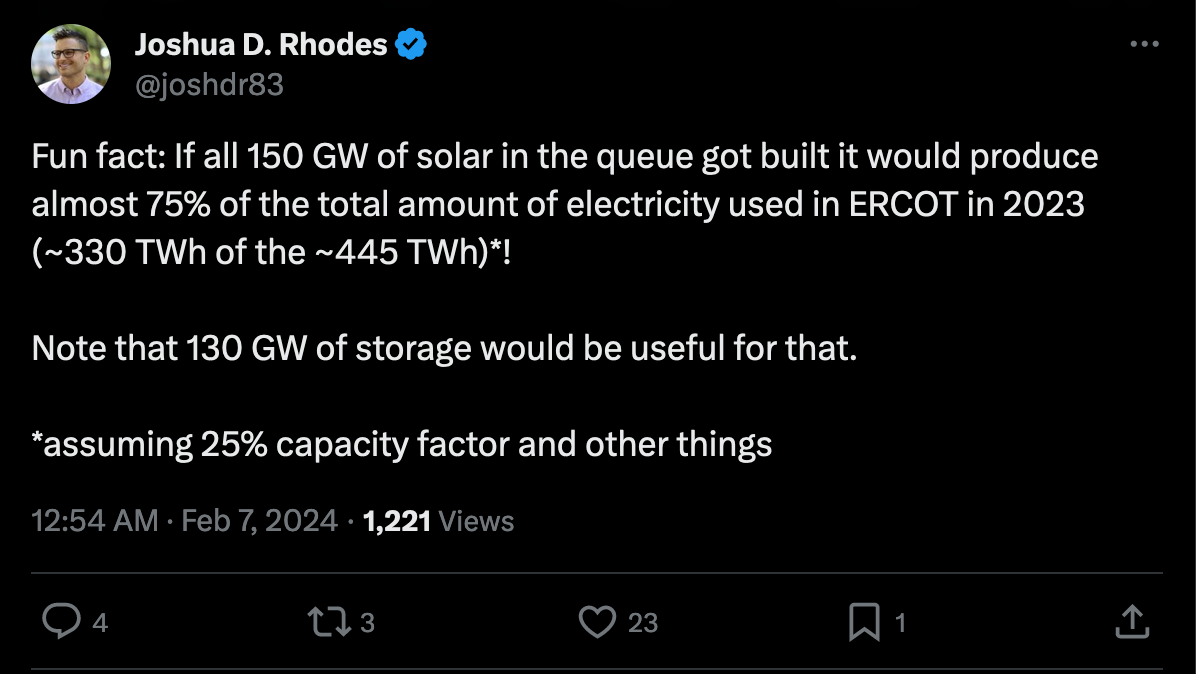Like the tweet with the heart icon
The height and width of the screenshot is (674, 1196).
click(x=597, y=621)
